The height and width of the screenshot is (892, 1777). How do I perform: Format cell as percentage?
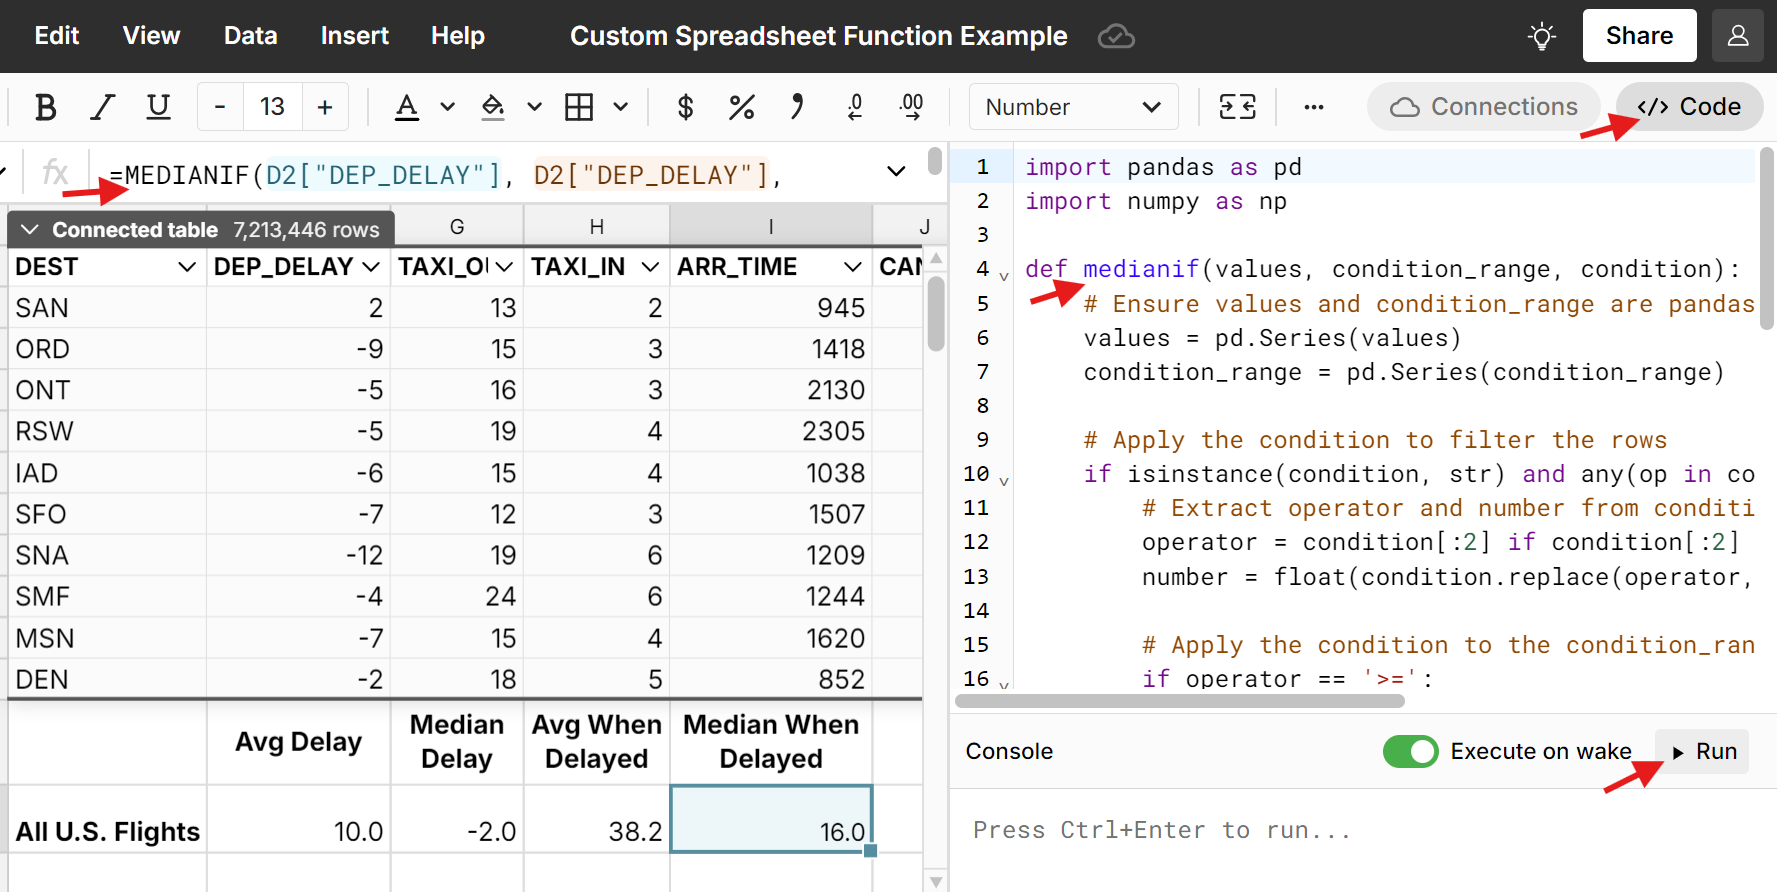click(741, 107)
